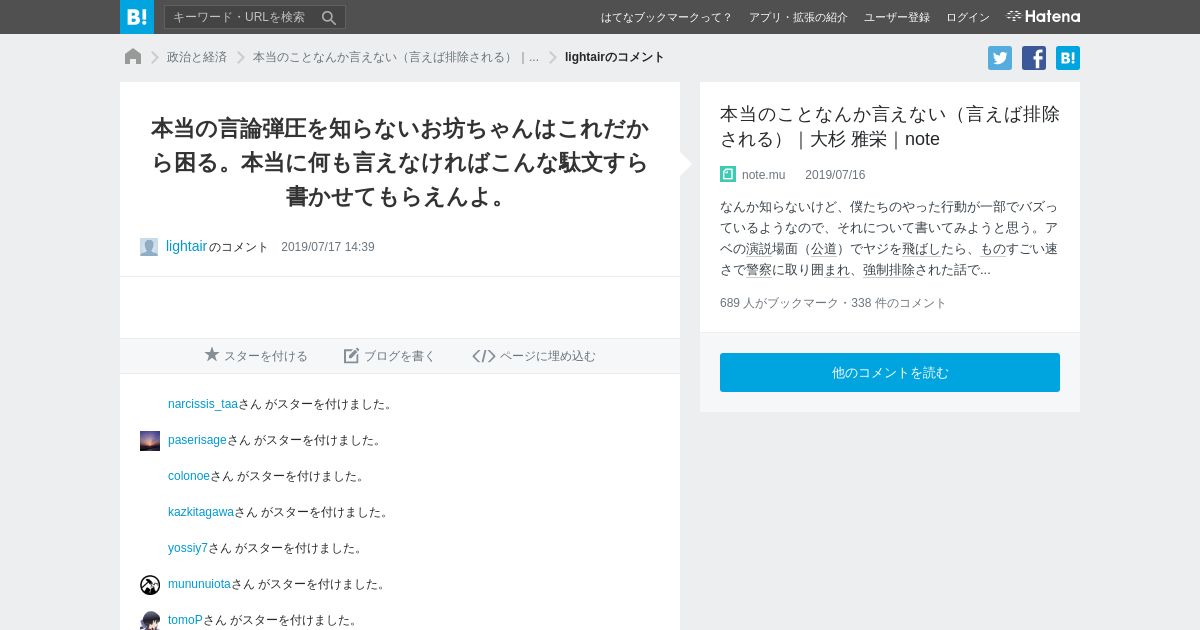The width and height of the screenshot is (1200, 630).
Task: Open colonoe user link
Action: pyautogui.click(x=189, y=476)
